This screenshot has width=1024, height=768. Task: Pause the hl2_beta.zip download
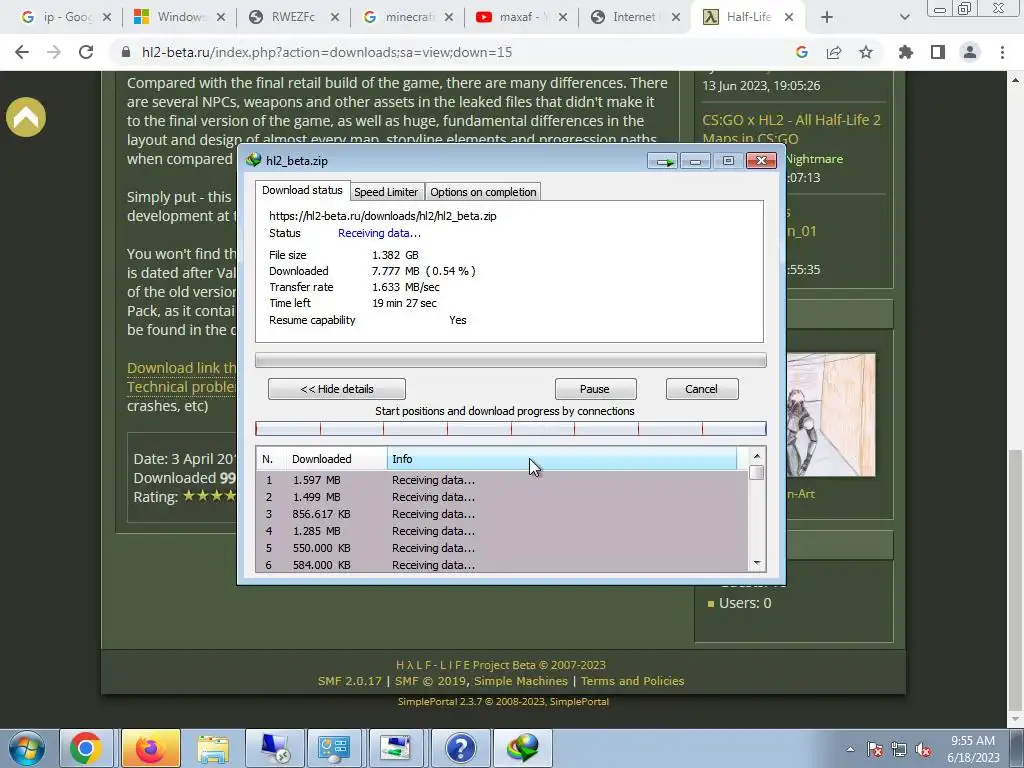coord(595,389)
